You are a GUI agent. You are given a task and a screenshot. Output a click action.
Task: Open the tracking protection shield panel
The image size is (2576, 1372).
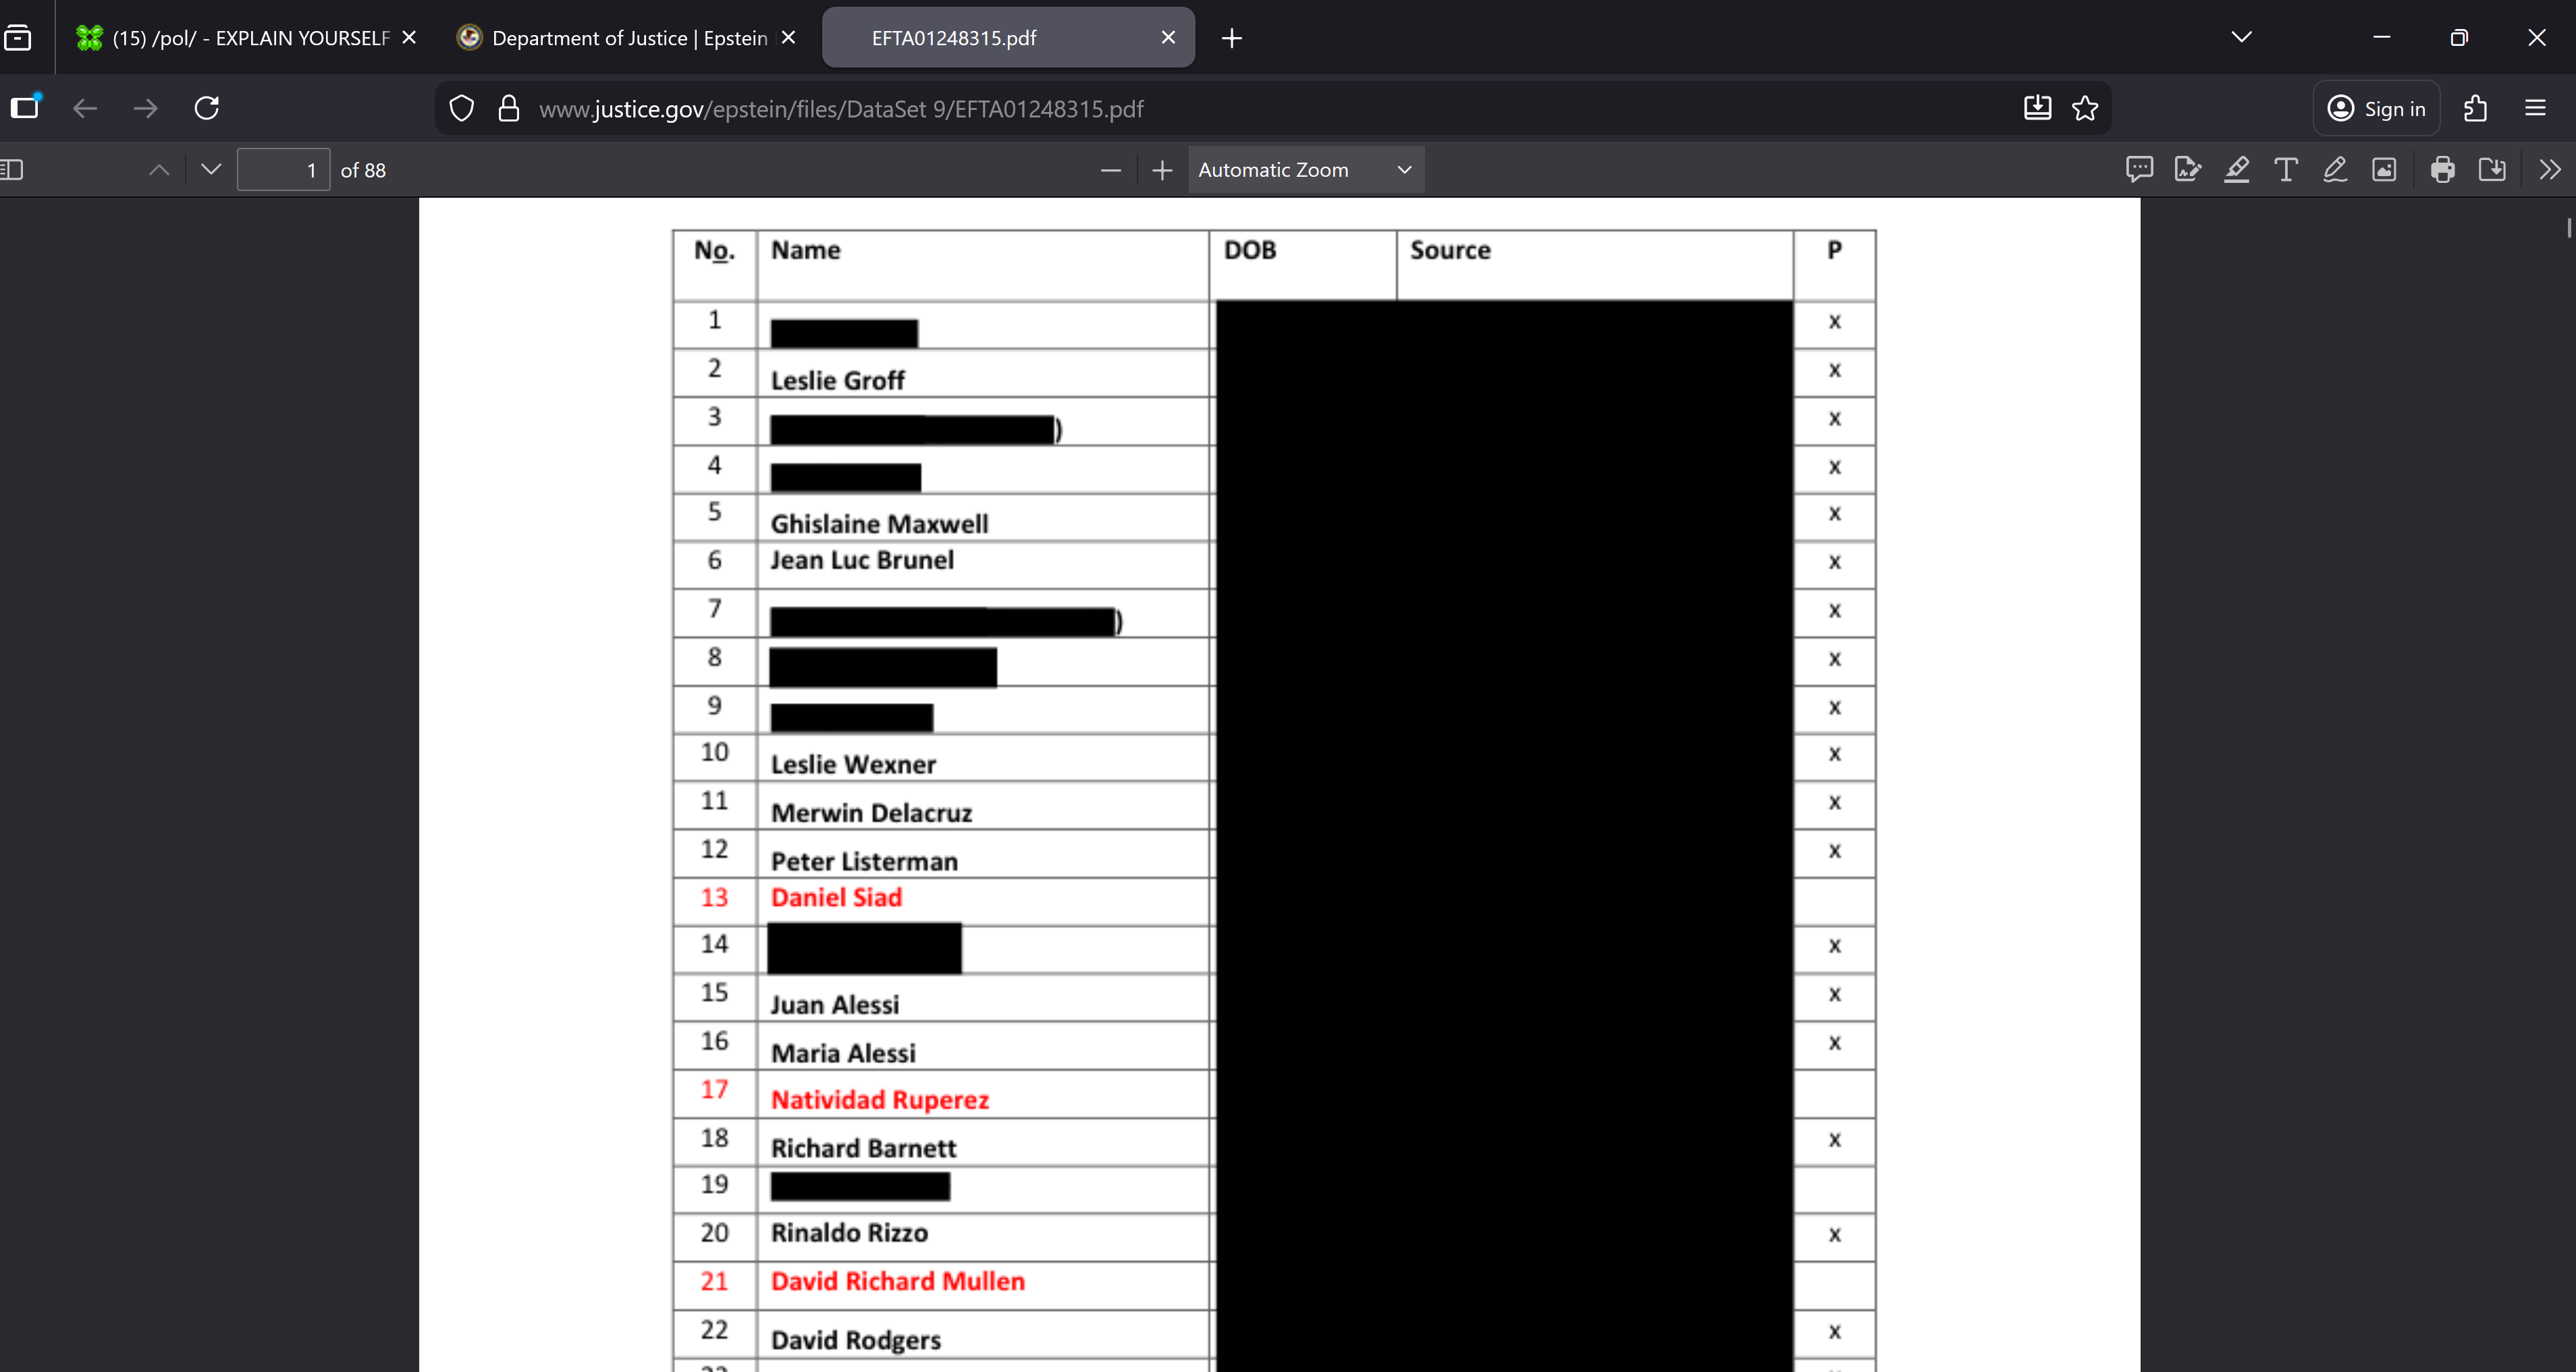(461, 108)
